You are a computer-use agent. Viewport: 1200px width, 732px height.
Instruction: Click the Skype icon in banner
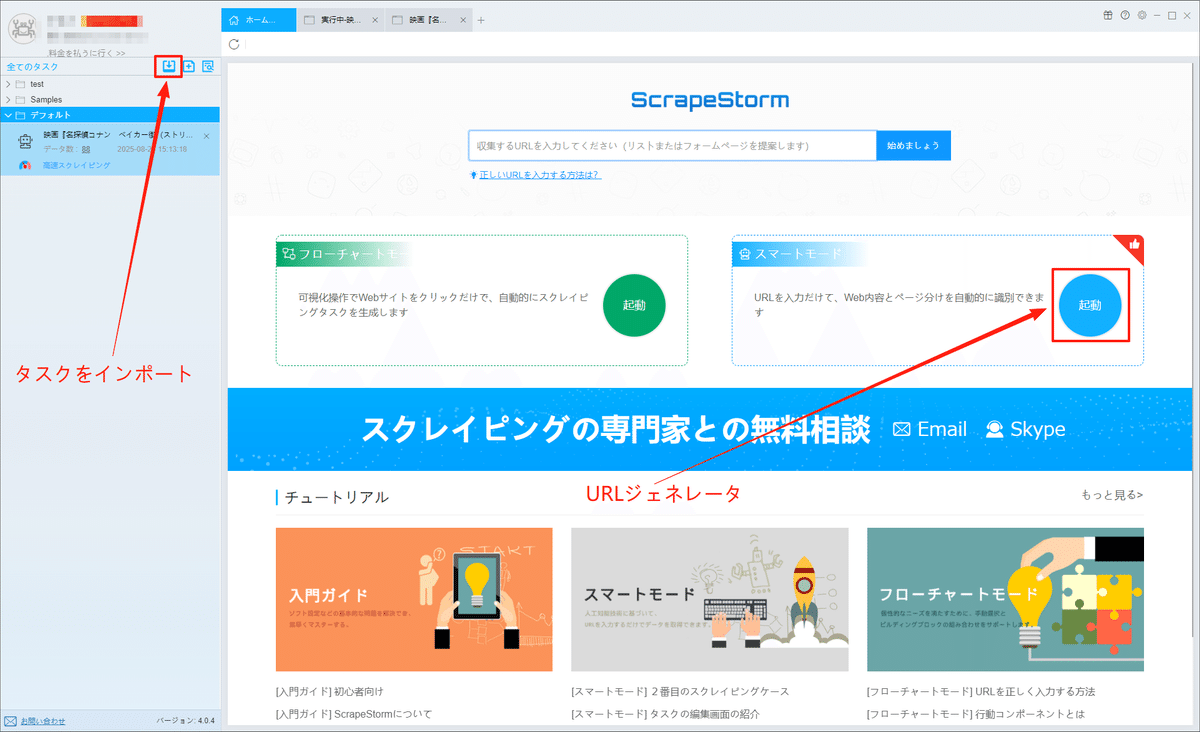click(x=995, y=430)
